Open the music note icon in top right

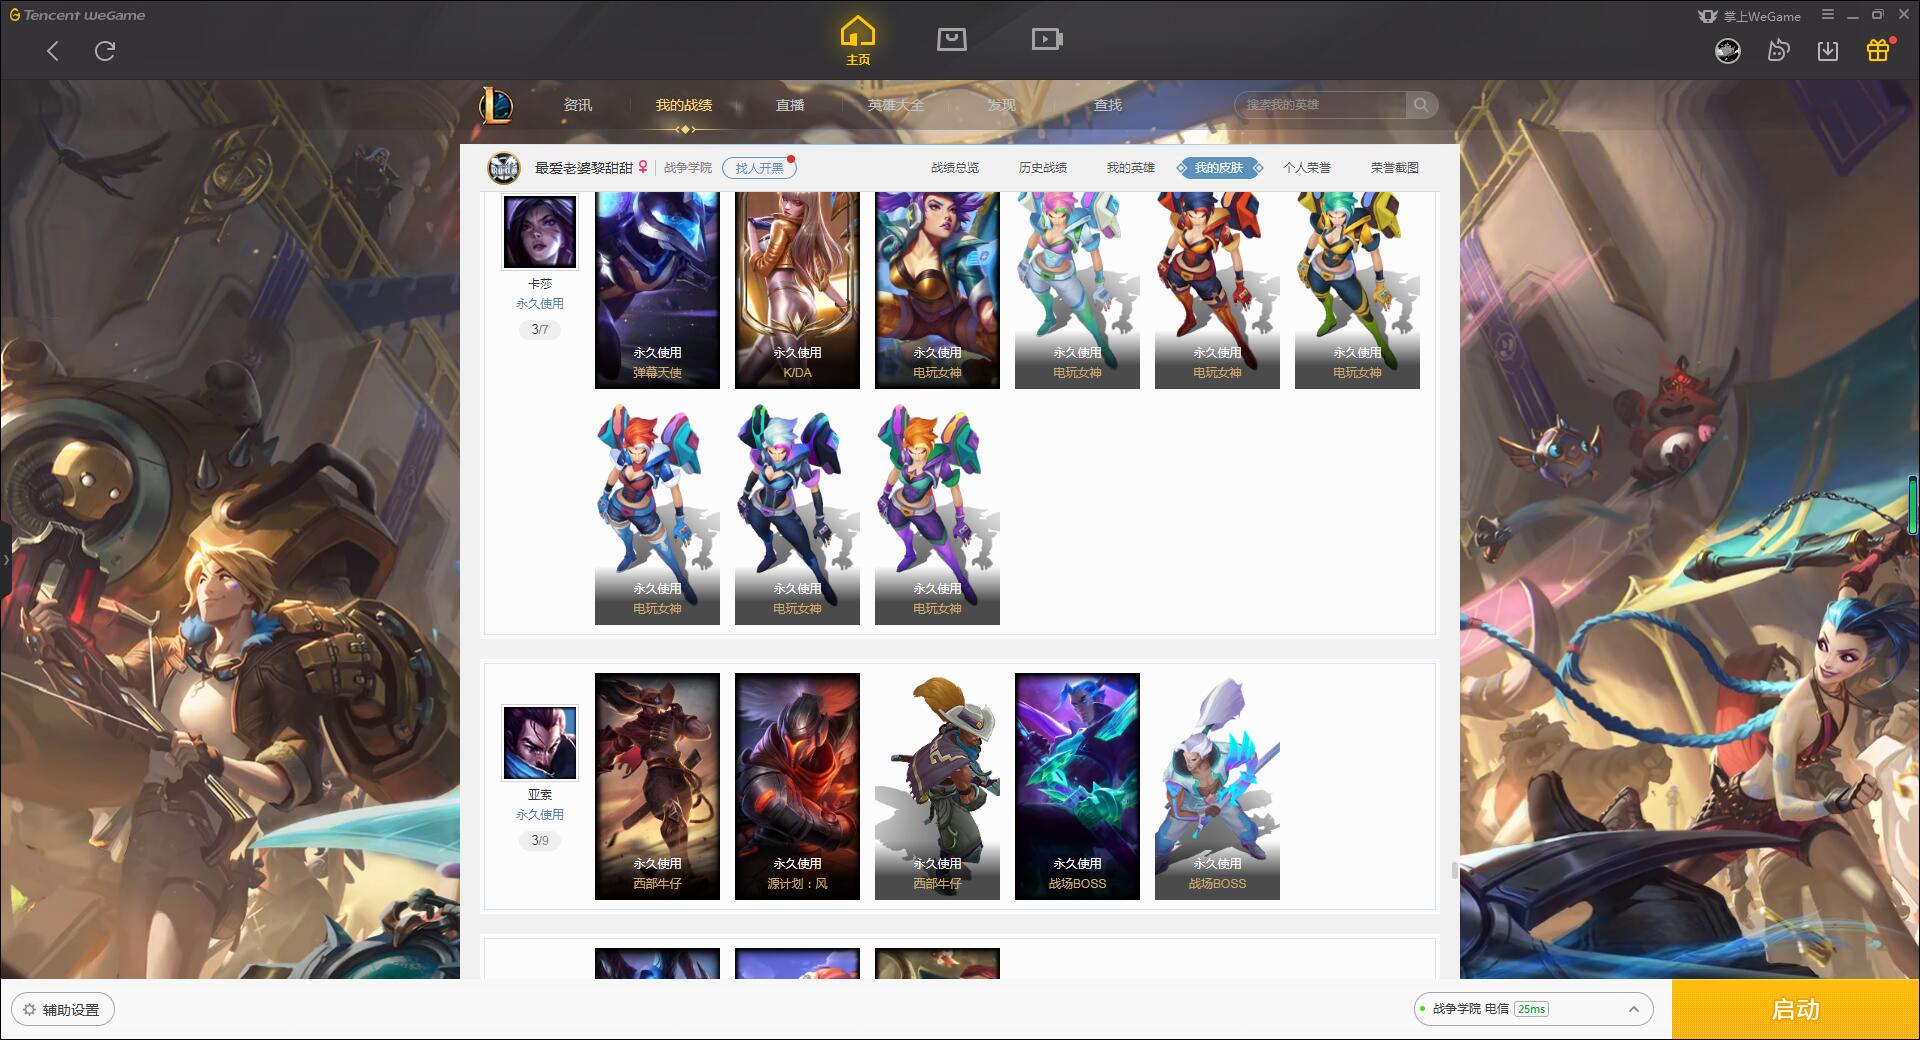[1778, 51]
